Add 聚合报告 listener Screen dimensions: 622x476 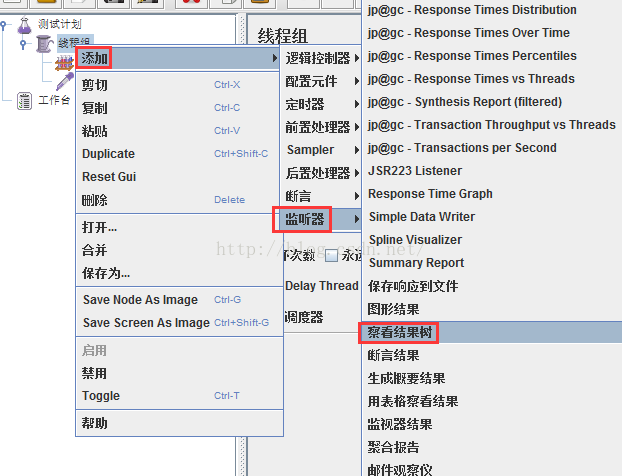click(492, 447)
